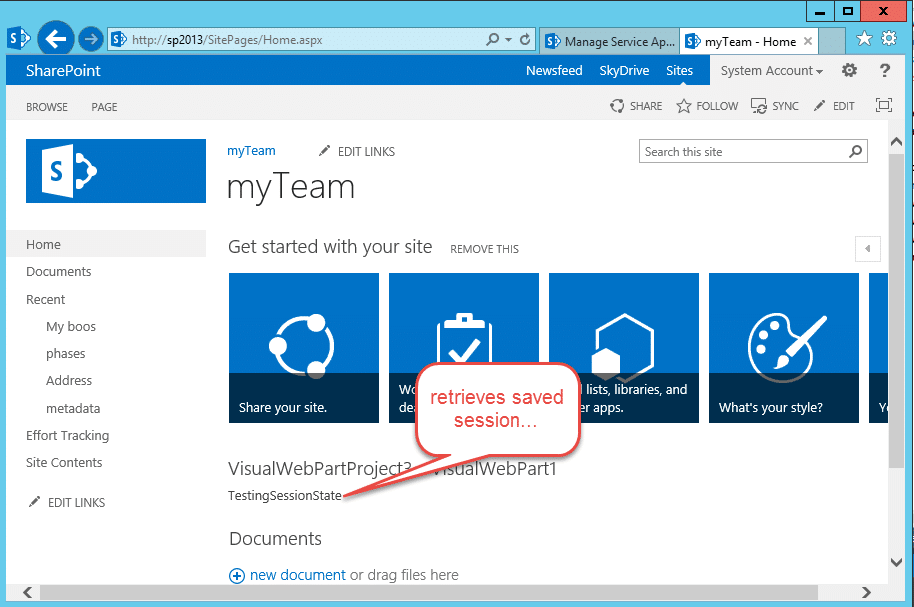Screen dimensions: 914x607
Task: Go back with the browser Back arrow
Action: coord(55,40)
